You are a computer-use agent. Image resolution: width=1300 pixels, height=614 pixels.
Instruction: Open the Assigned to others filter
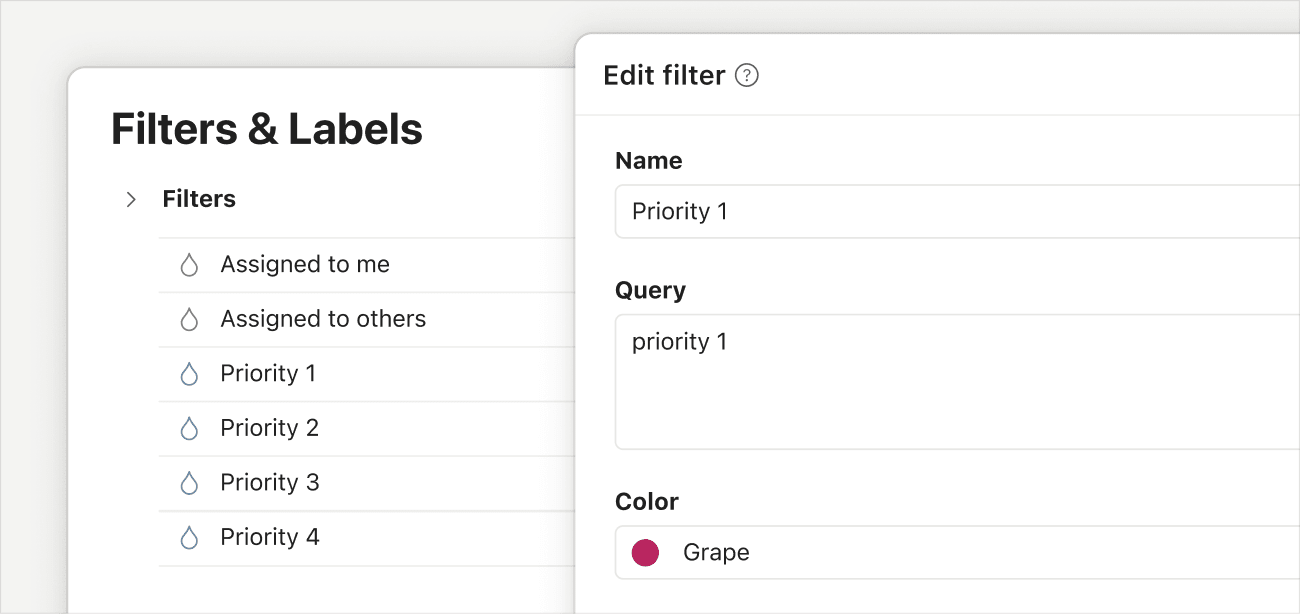click(x=322, y=319)
